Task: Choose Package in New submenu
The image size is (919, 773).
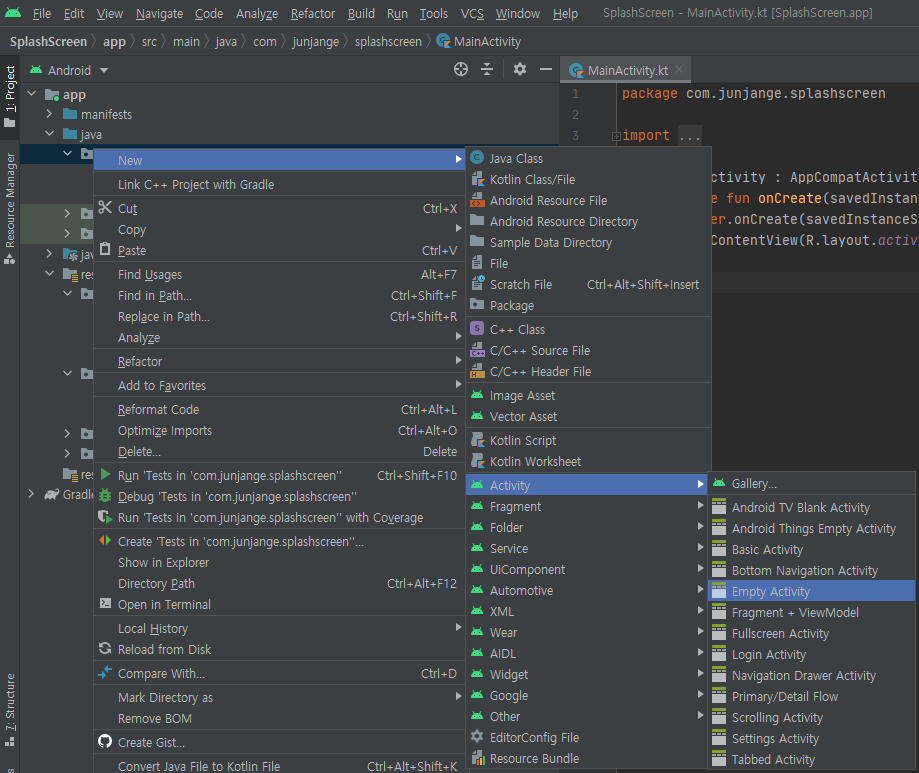Action: click(588, 305)
